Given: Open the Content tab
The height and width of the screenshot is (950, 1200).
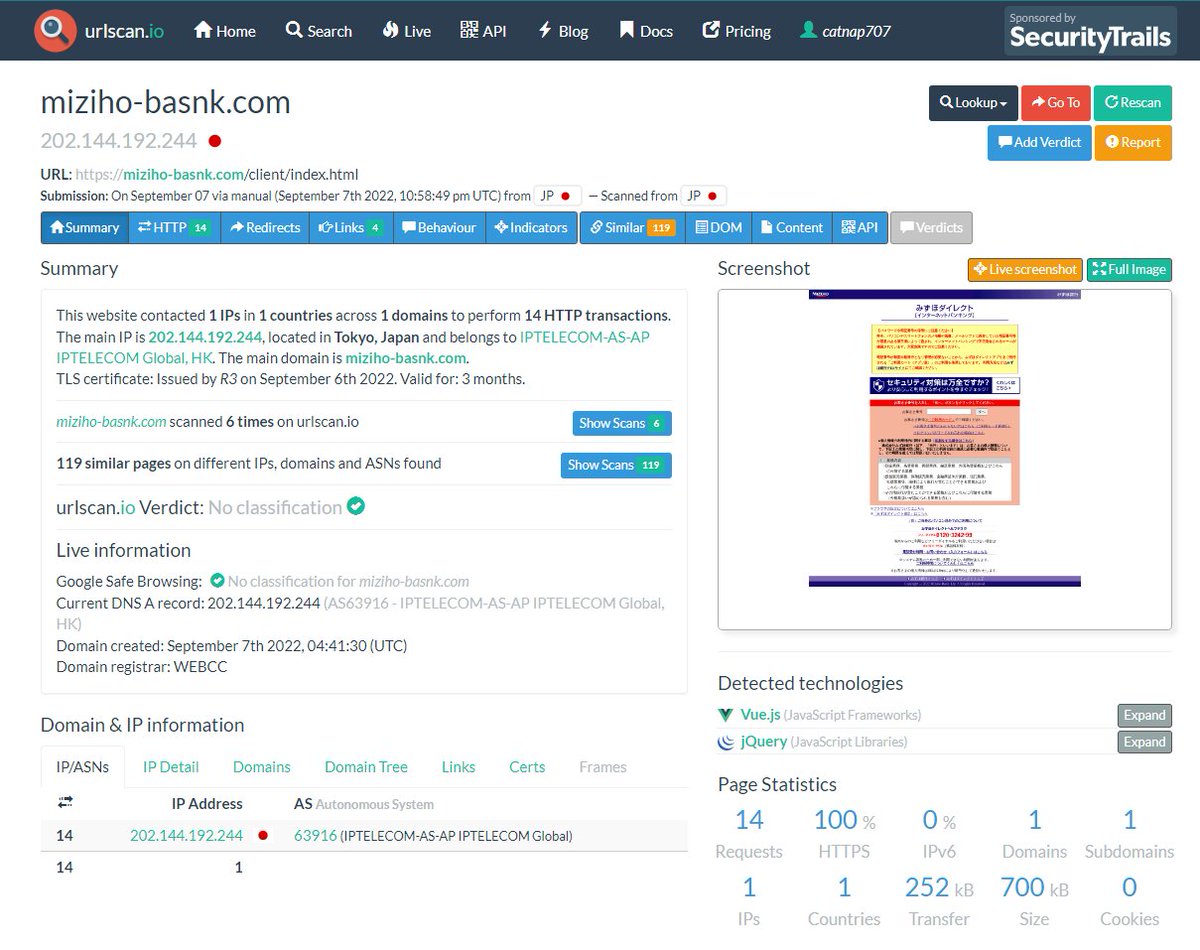Looking at the screenshot, I should (x=792, y=227).
